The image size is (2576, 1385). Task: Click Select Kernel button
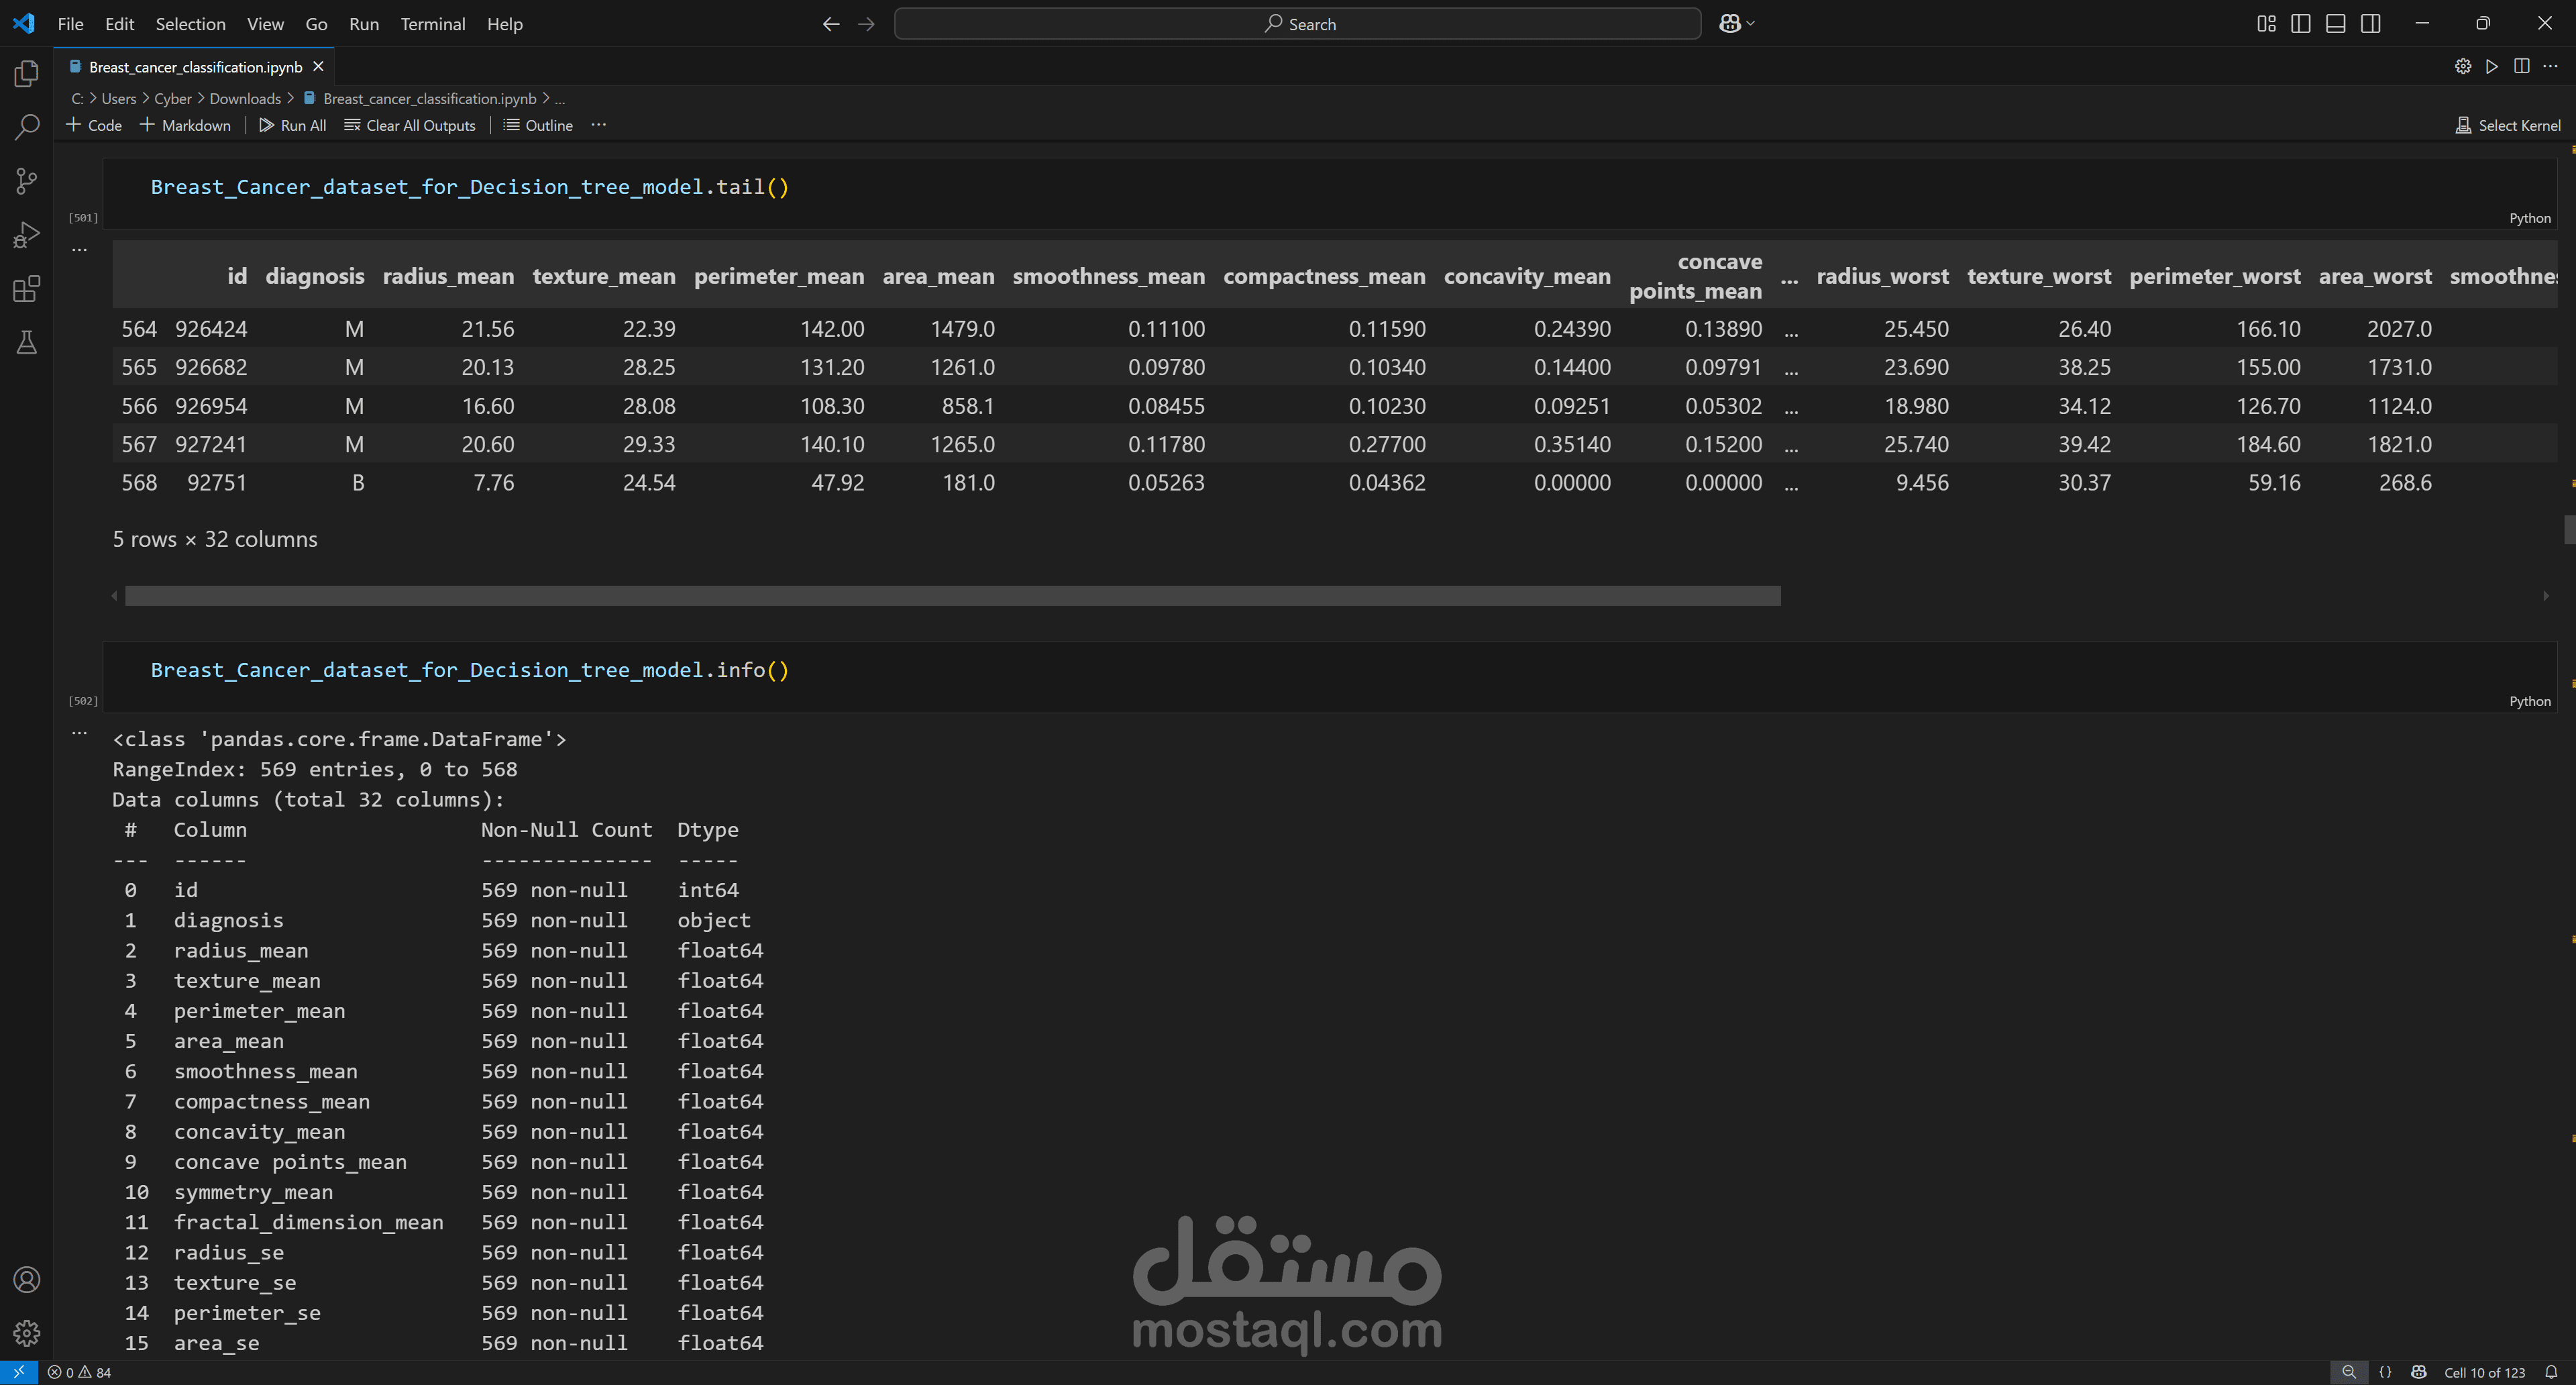pos(2508,125)
